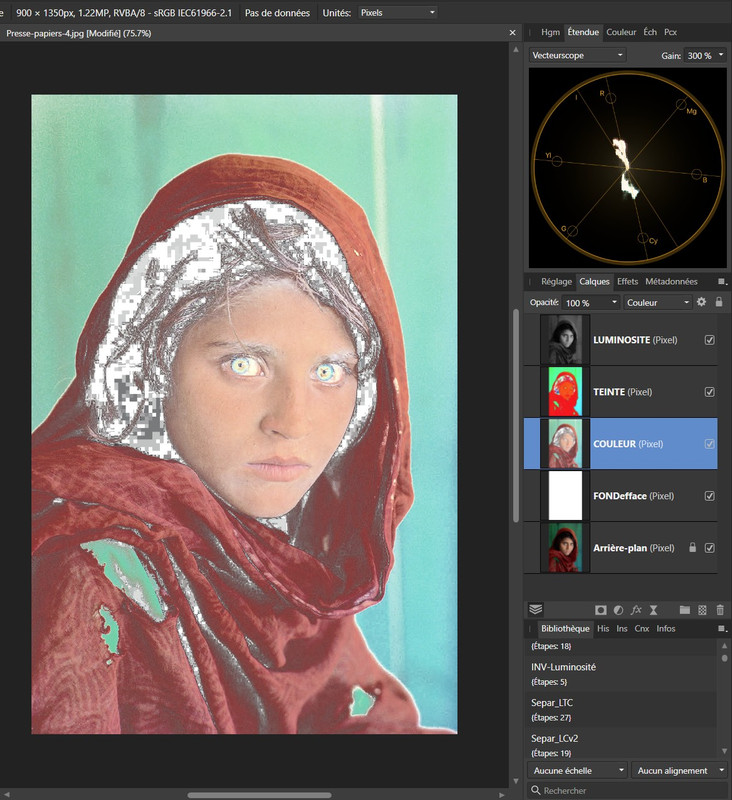Image resolution: width=732 pixels, height=800 pixels.
Task: Switch to the Infos tab
Action: coord(666,629)
